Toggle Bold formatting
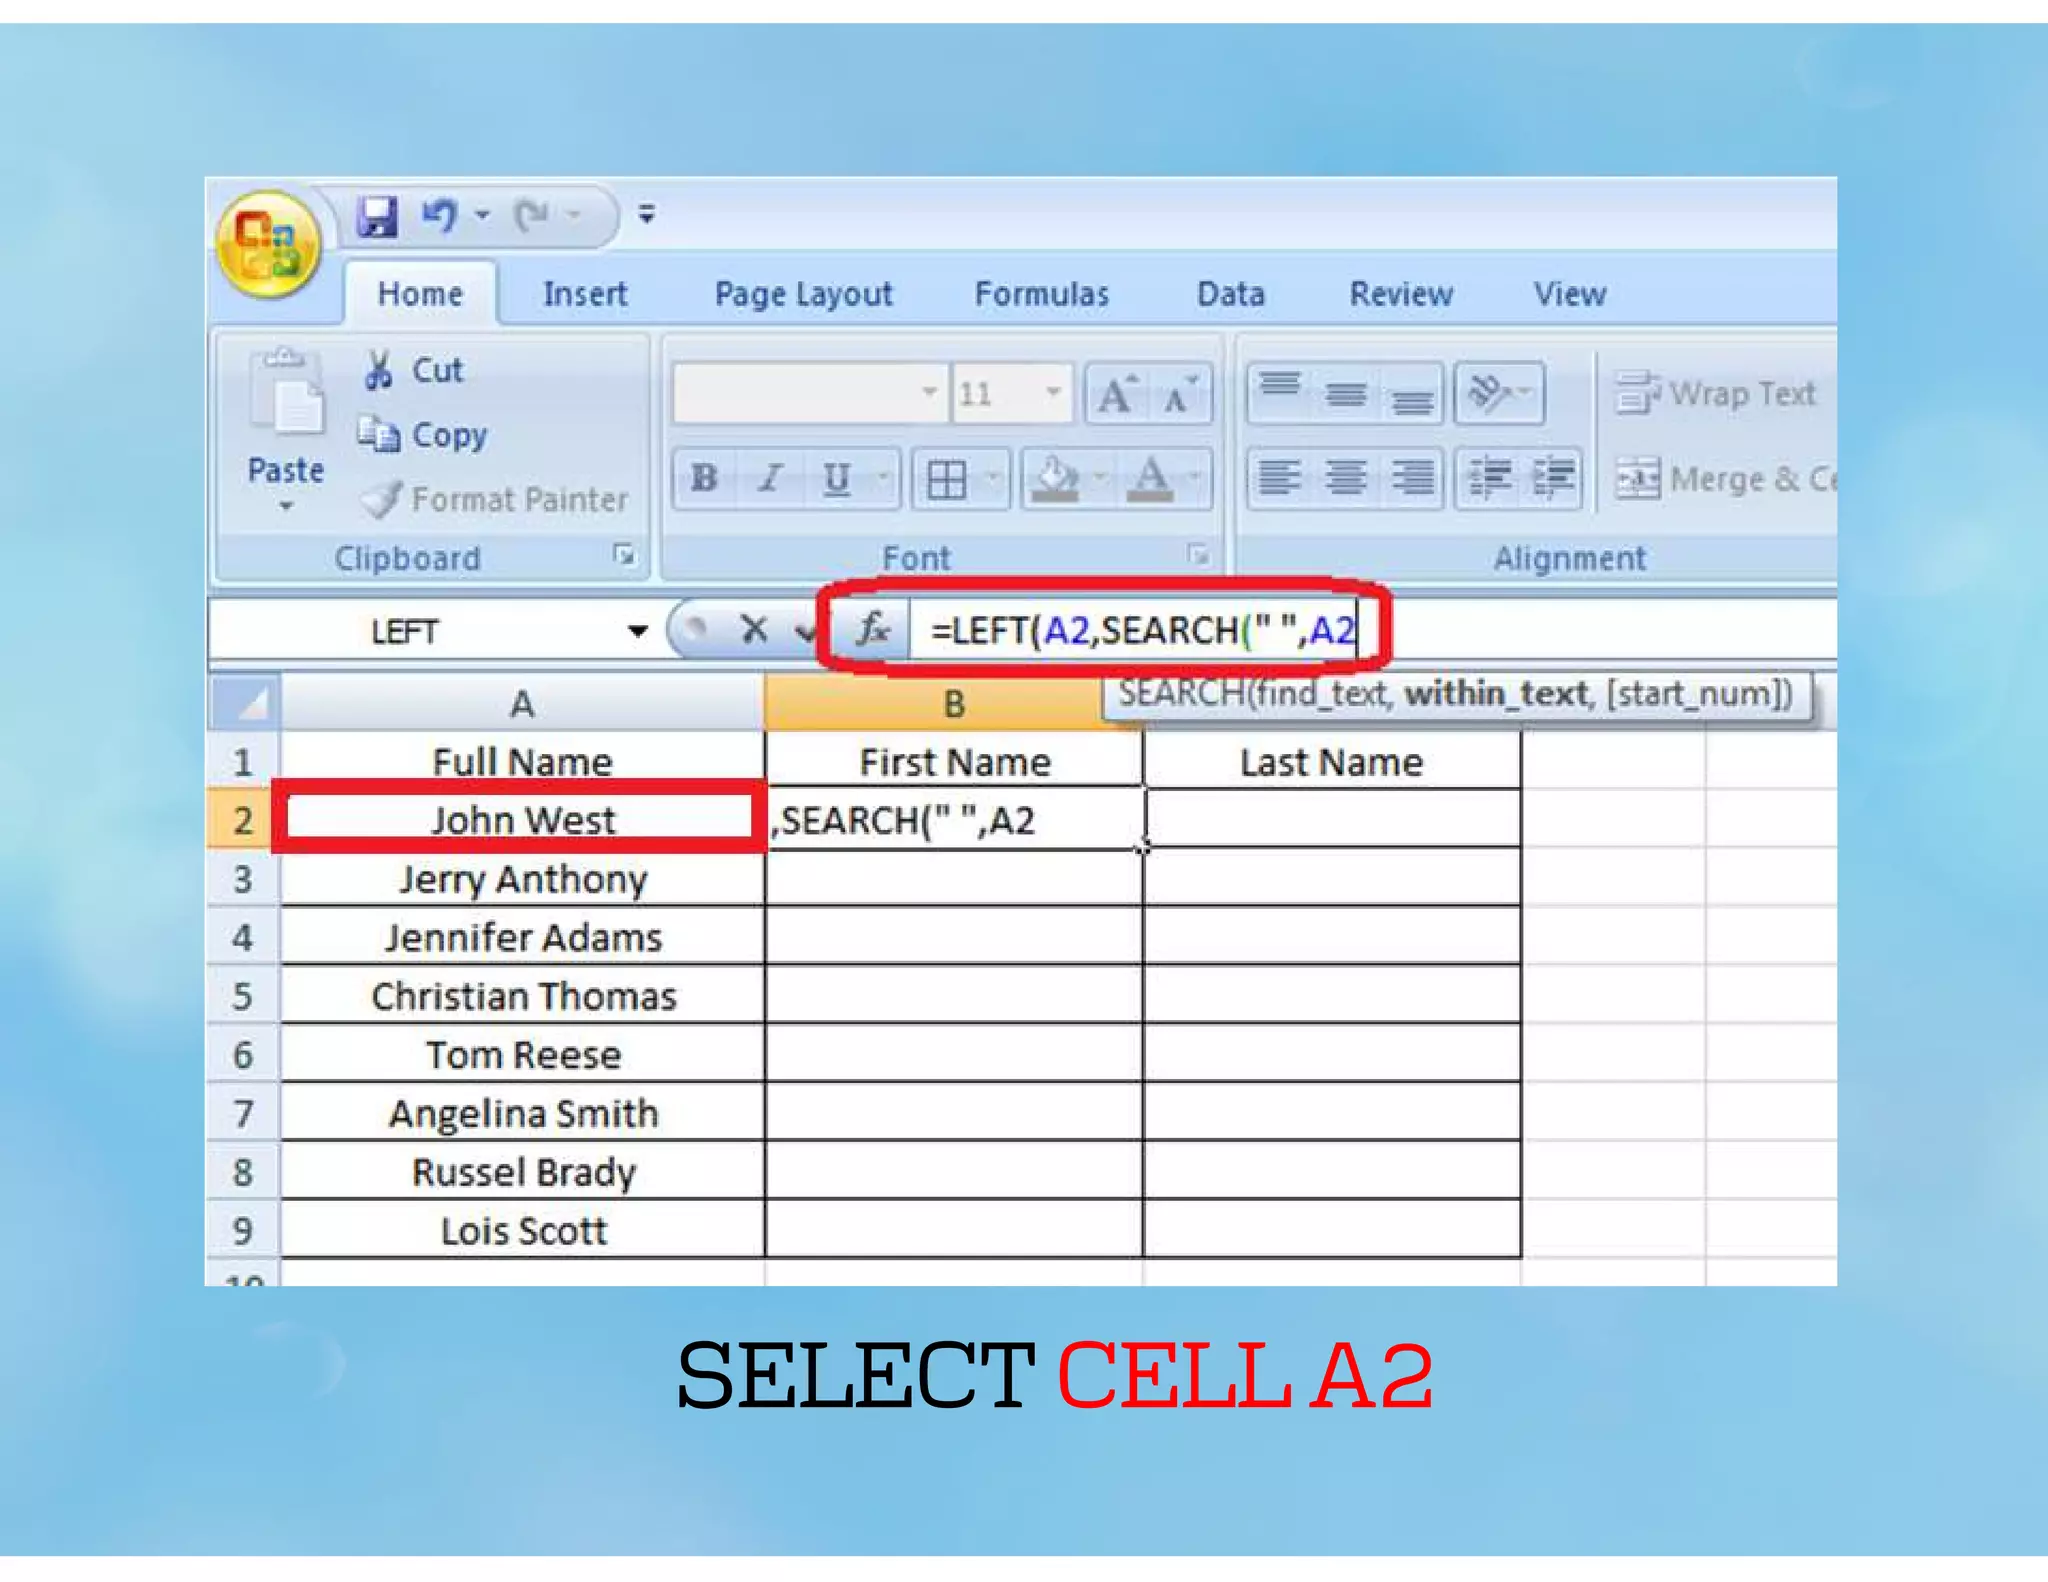The width and height of the screenshot is (2048, 1582). pyautogui.click(x=704, y=479)
